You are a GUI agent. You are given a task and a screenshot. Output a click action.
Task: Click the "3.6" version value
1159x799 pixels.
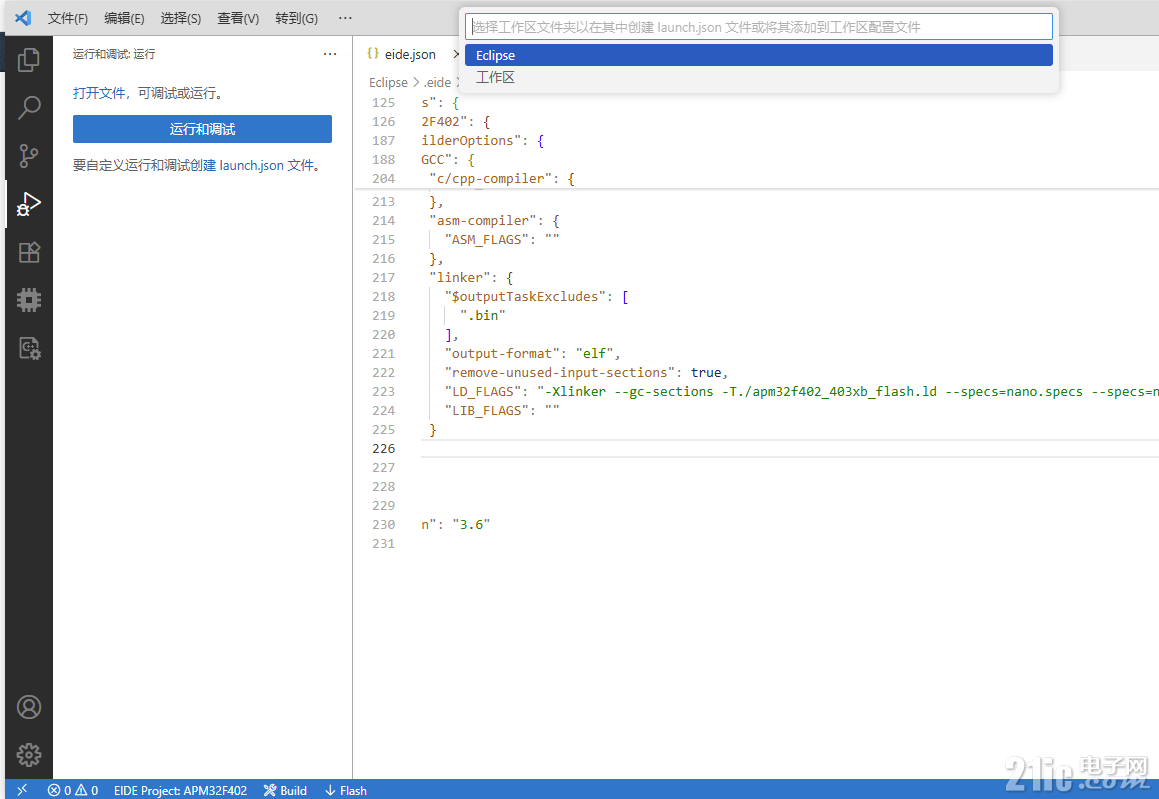click(472, 525)
